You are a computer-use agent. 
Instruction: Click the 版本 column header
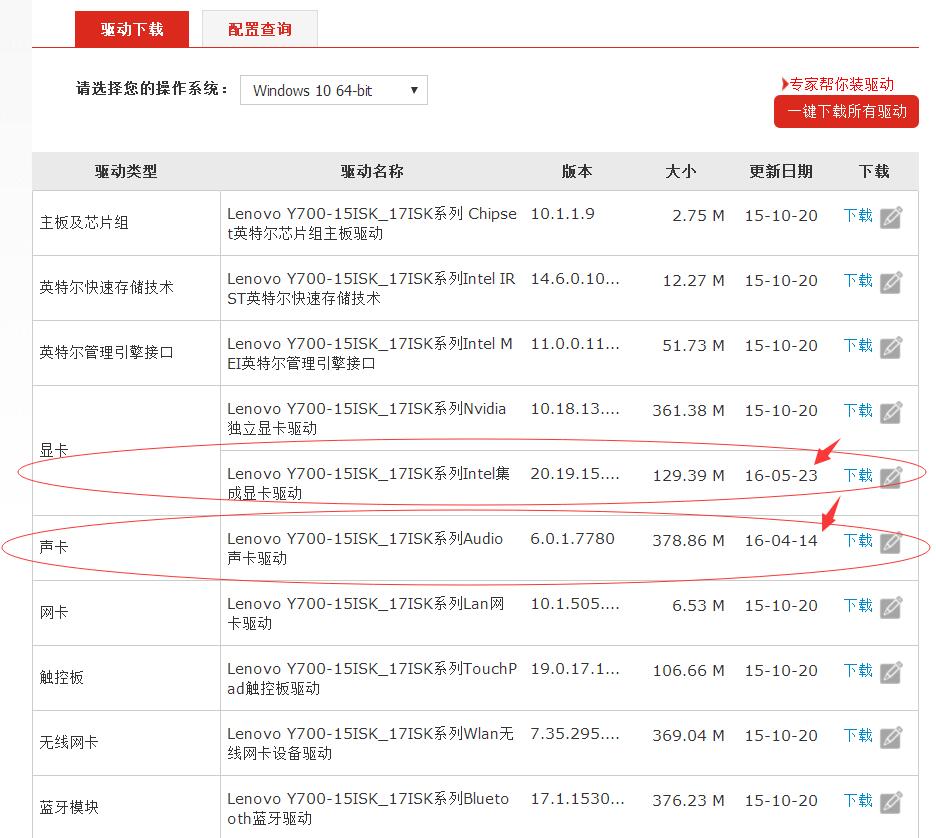[x=577, y=172]
